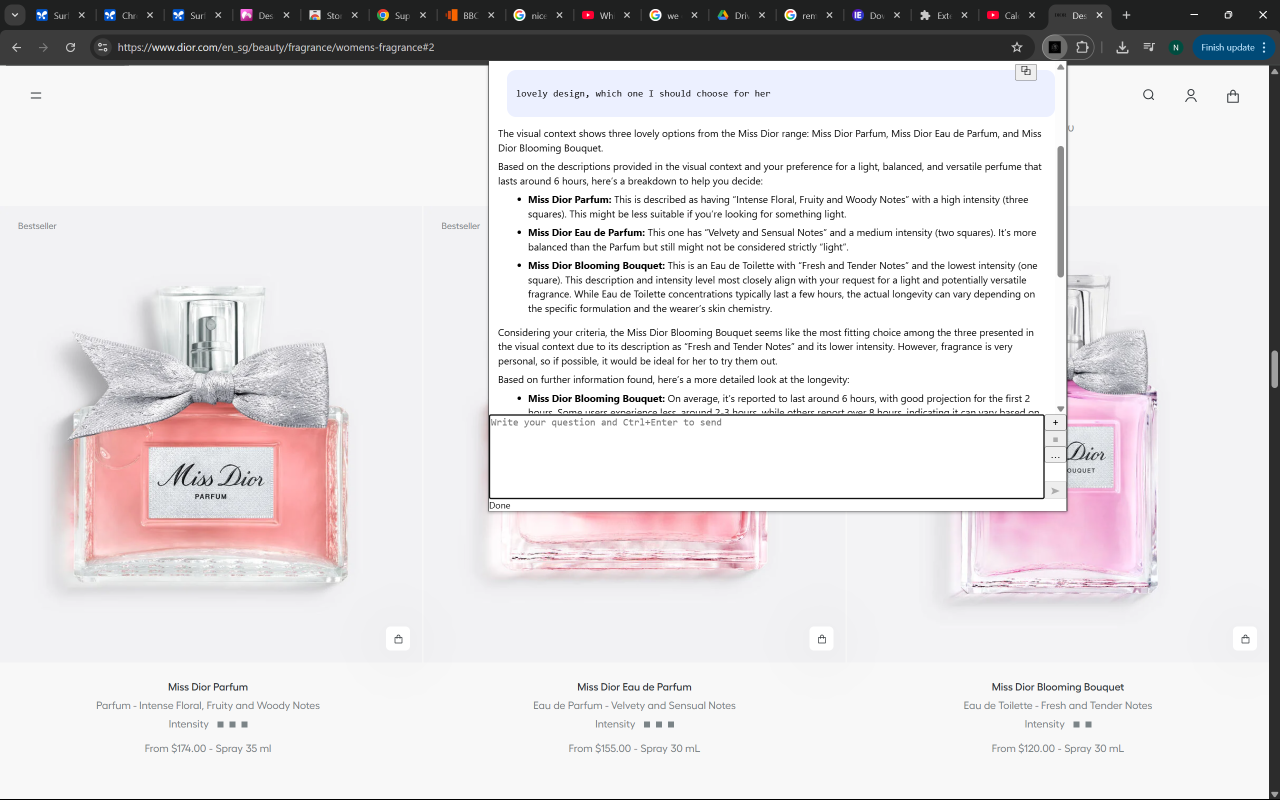Close the BBC tab
Screen dimensions: 1280x800
pyautogui.click(x=491, y=15)
